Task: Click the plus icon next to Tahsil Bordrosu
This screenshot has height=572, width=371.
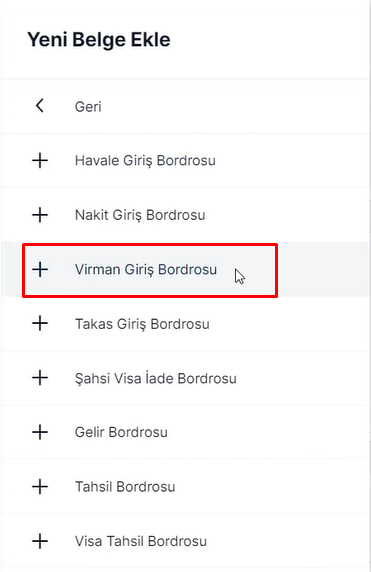Action: (40, 487)
